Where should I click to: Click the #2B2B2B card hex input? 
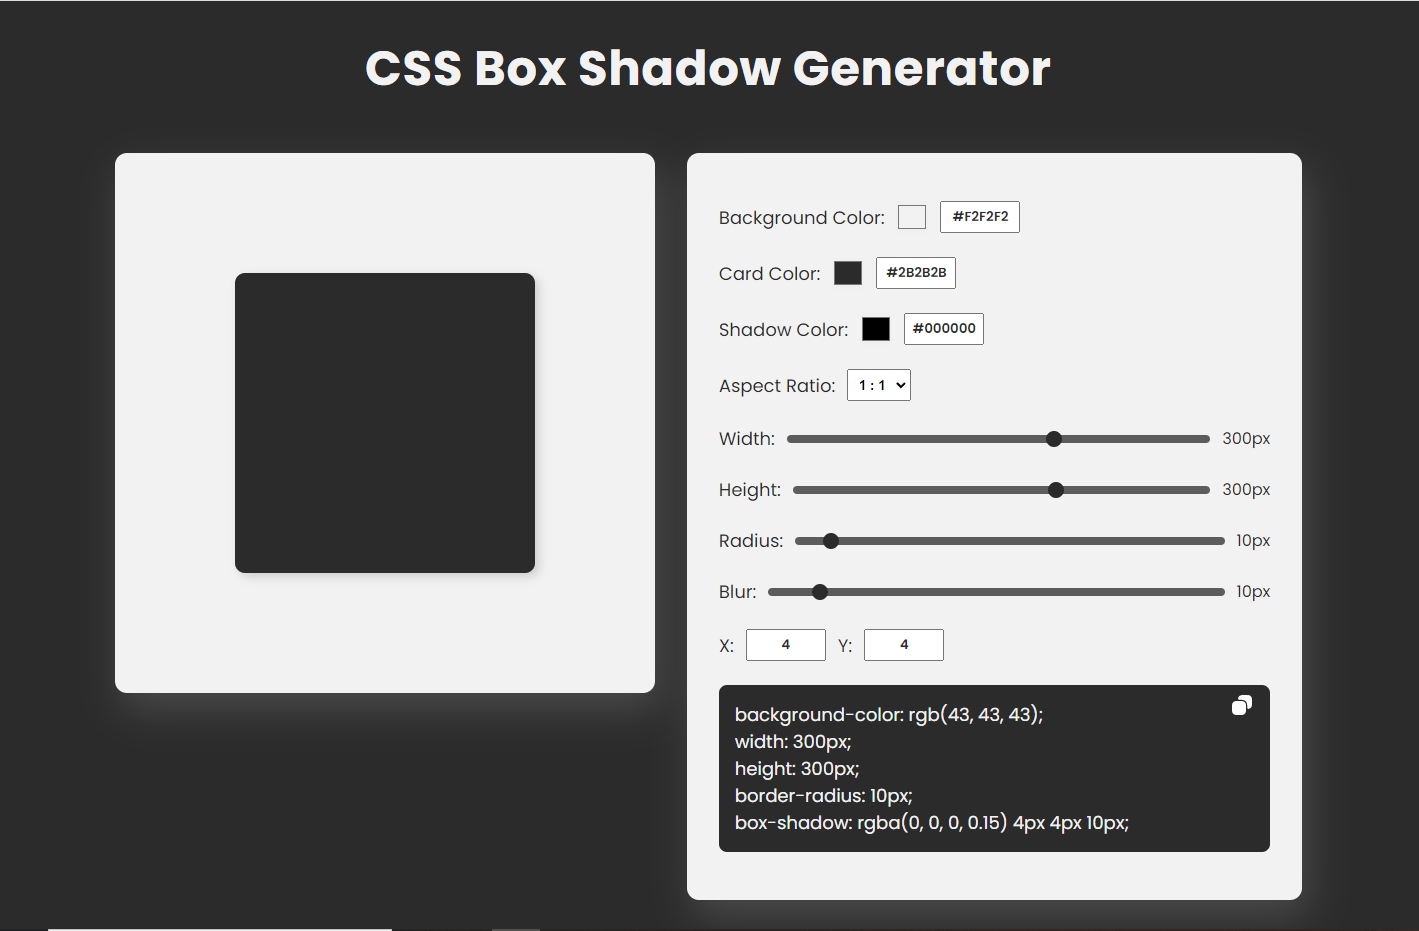click(915, 272)
